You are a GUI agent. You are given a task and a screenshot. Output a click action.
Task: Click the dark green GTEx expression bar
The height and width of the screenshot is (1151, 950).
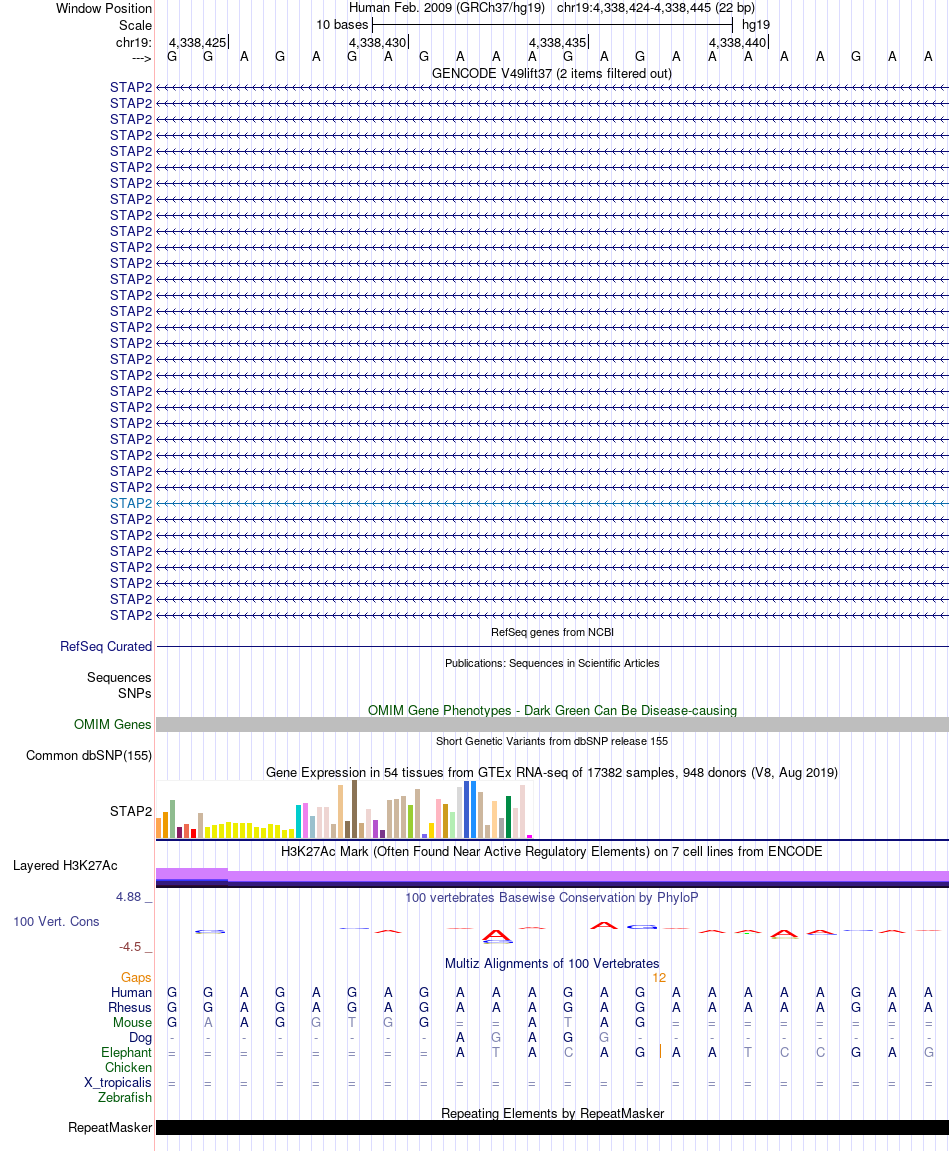click(508, 817)
